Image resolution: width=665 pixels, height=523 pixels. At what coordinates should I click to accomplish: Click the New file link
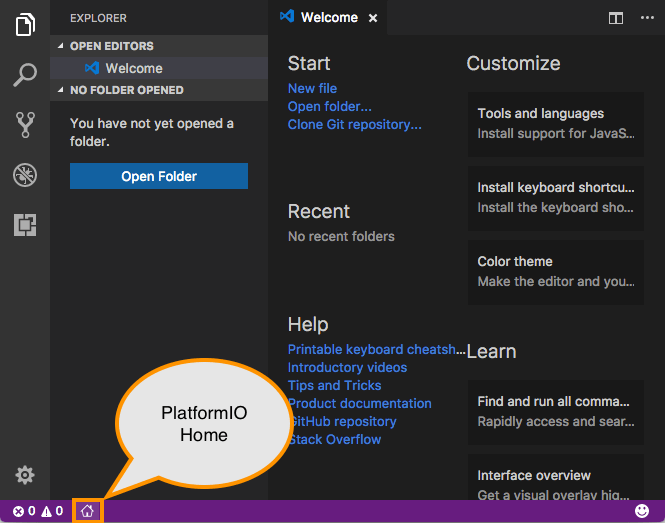tap(312, 88)
